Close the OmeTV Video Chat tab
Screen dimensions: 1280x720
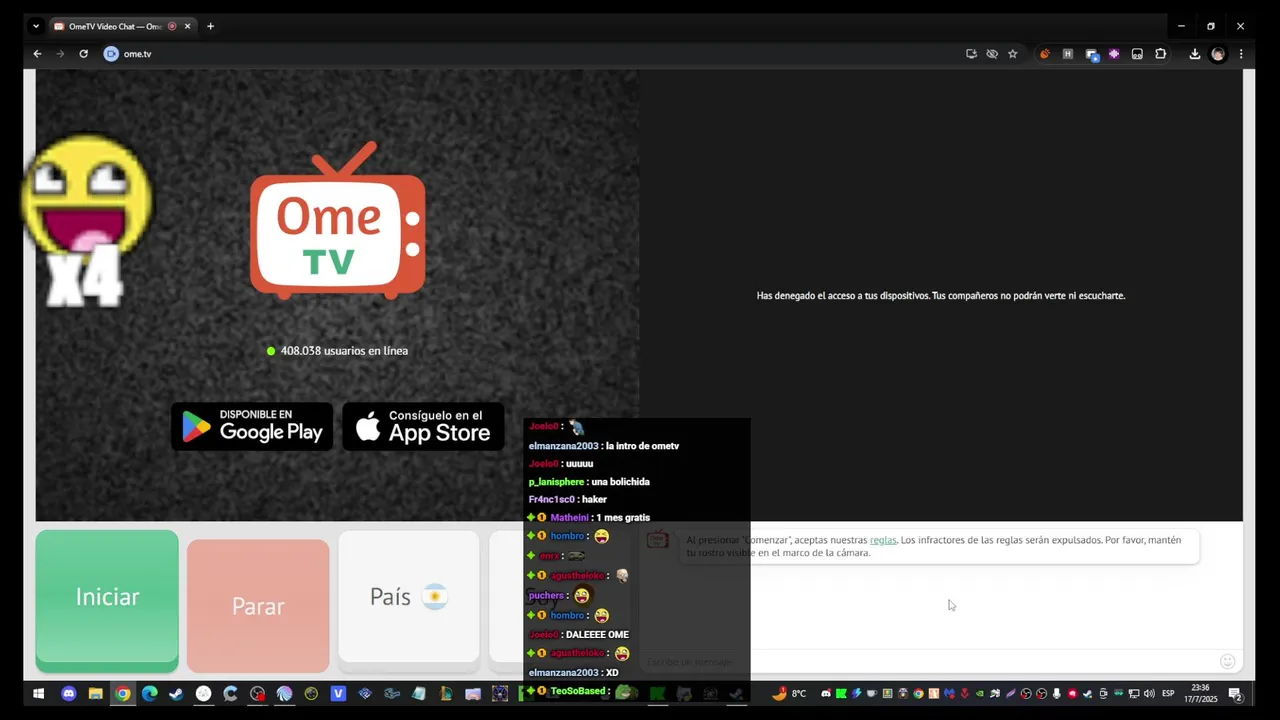187,26
